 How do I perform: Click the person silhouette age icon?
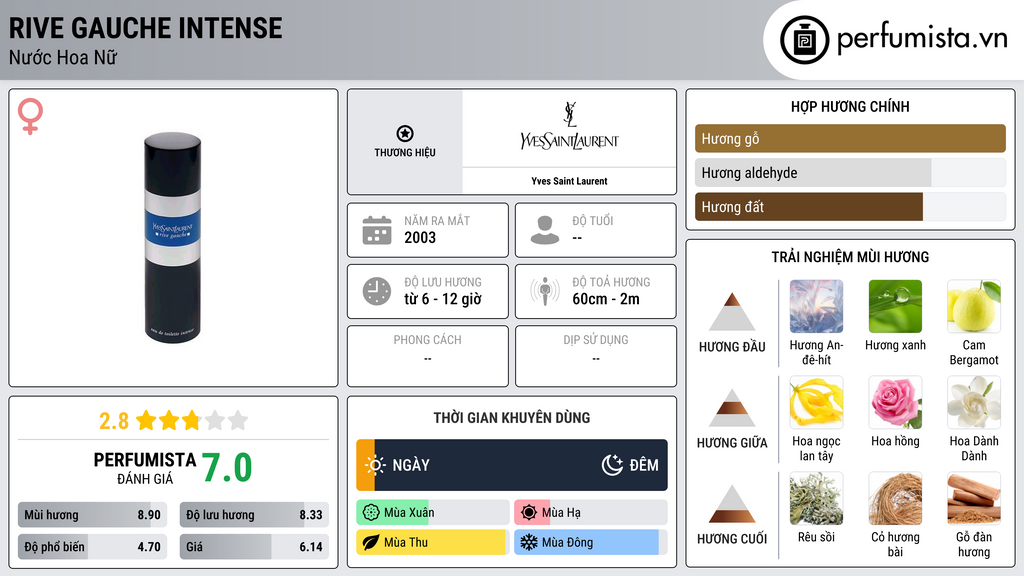tap(545, 230)
